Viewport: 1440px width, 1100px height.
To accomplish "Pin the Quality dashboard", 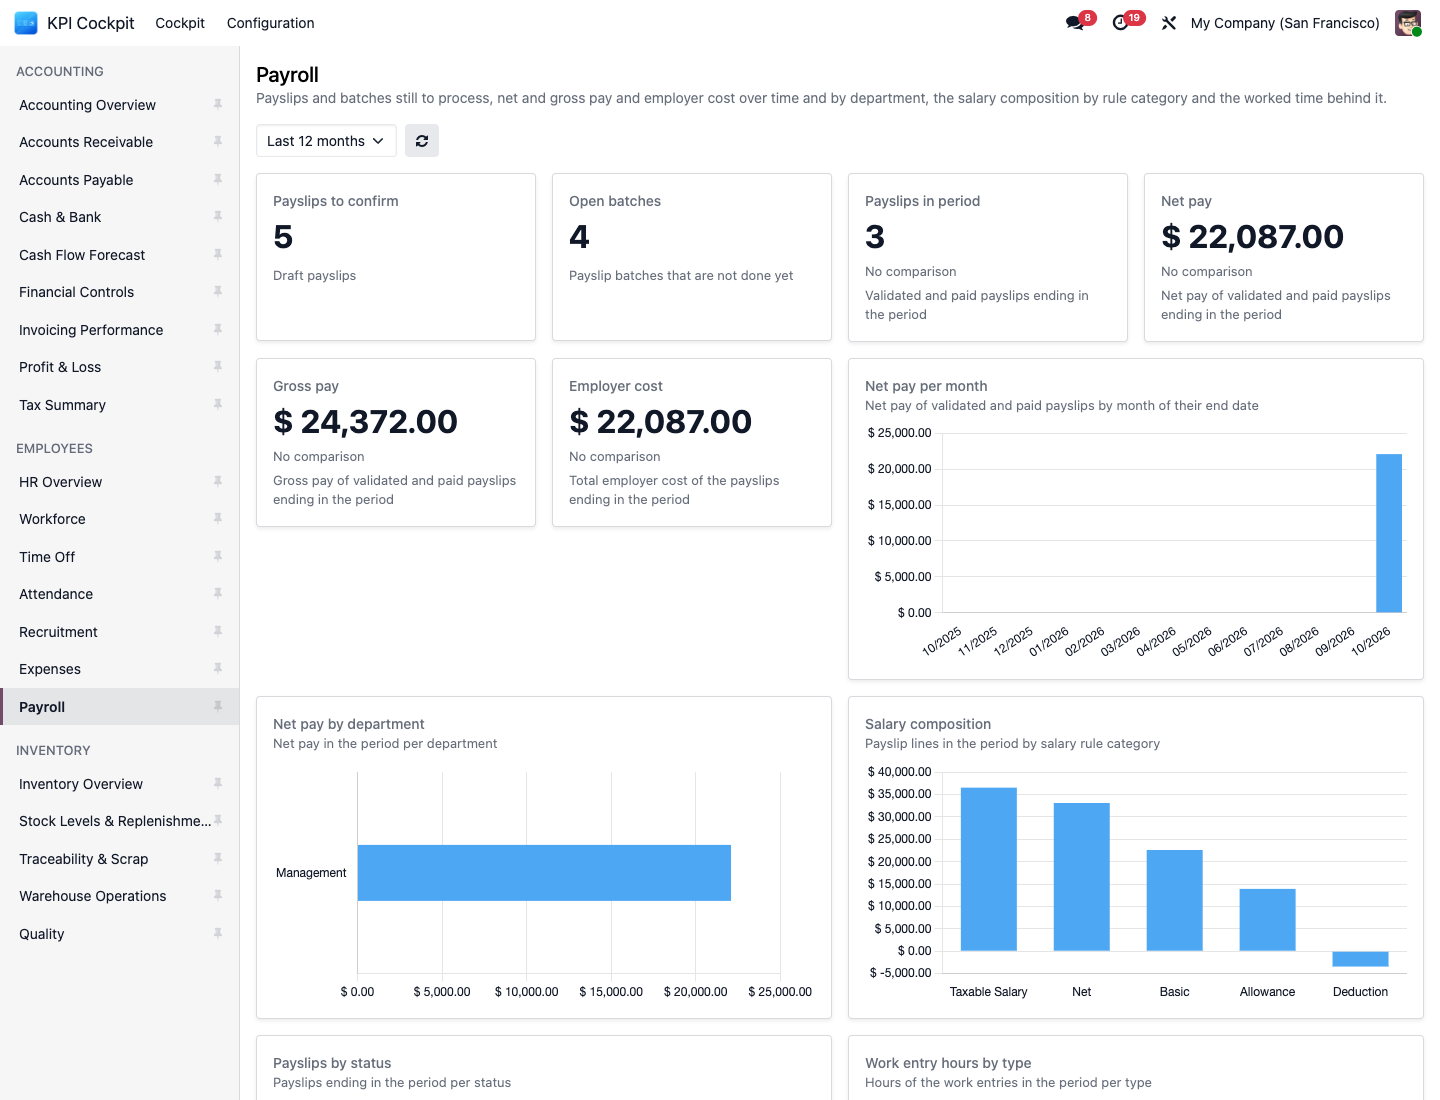I will (x=218, y=934).
